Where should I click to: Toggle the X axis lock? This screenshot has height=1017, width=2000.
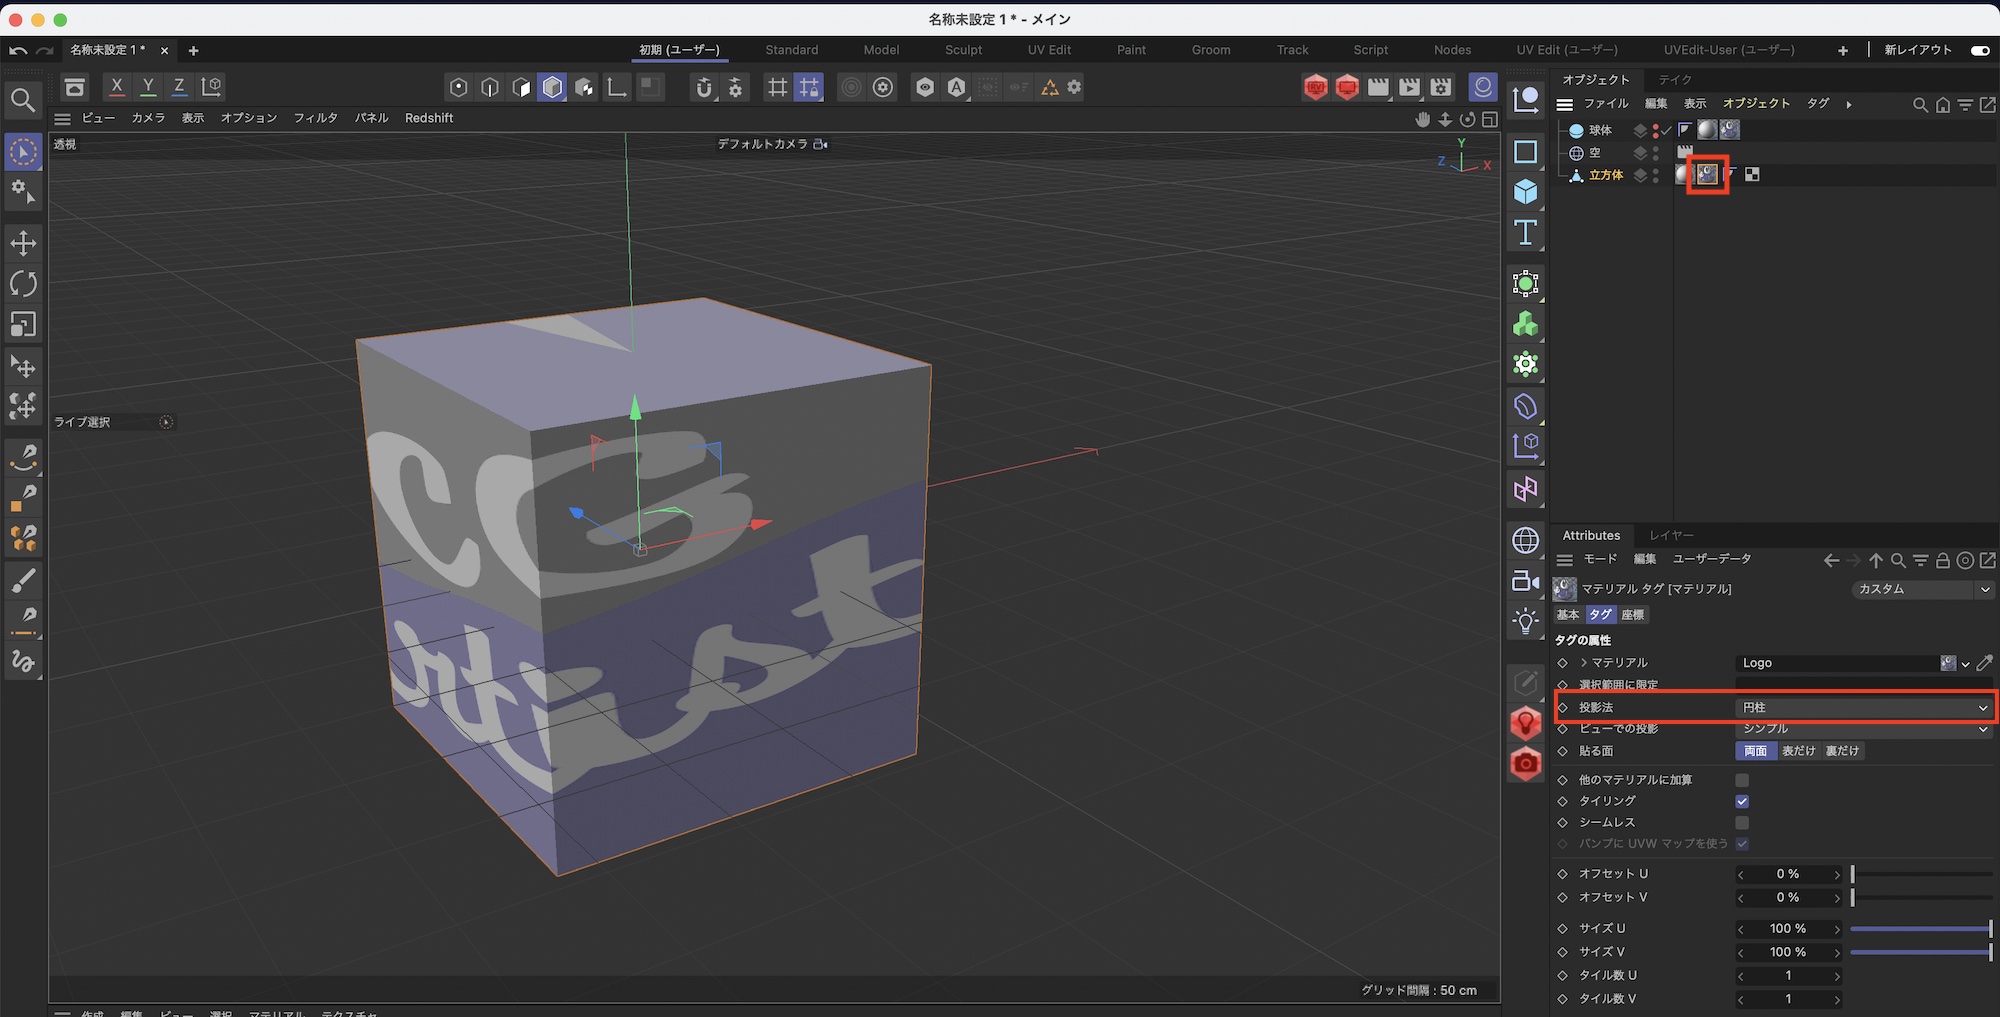click(x=117, y=87)
